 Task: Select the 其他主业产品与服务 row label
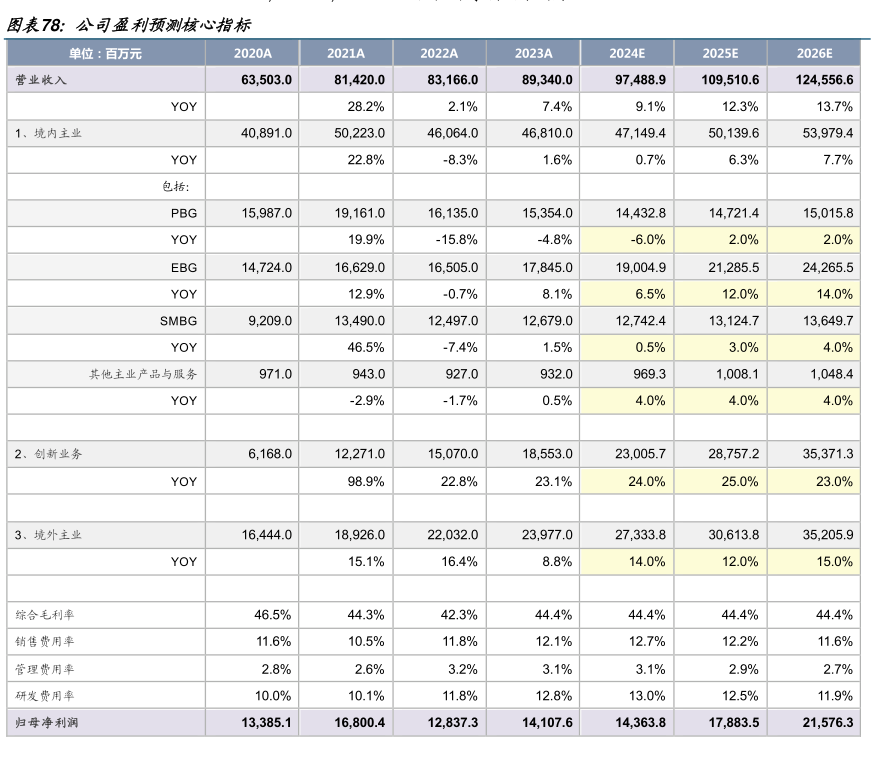coord(143,374)
